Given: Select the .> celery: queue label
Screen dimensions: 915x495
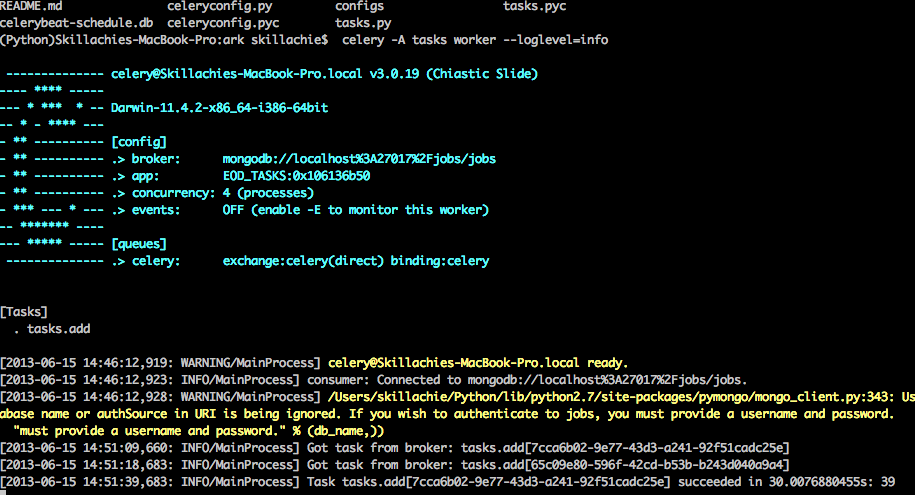Looking at the screenshot, I should (x=146, y=261).
